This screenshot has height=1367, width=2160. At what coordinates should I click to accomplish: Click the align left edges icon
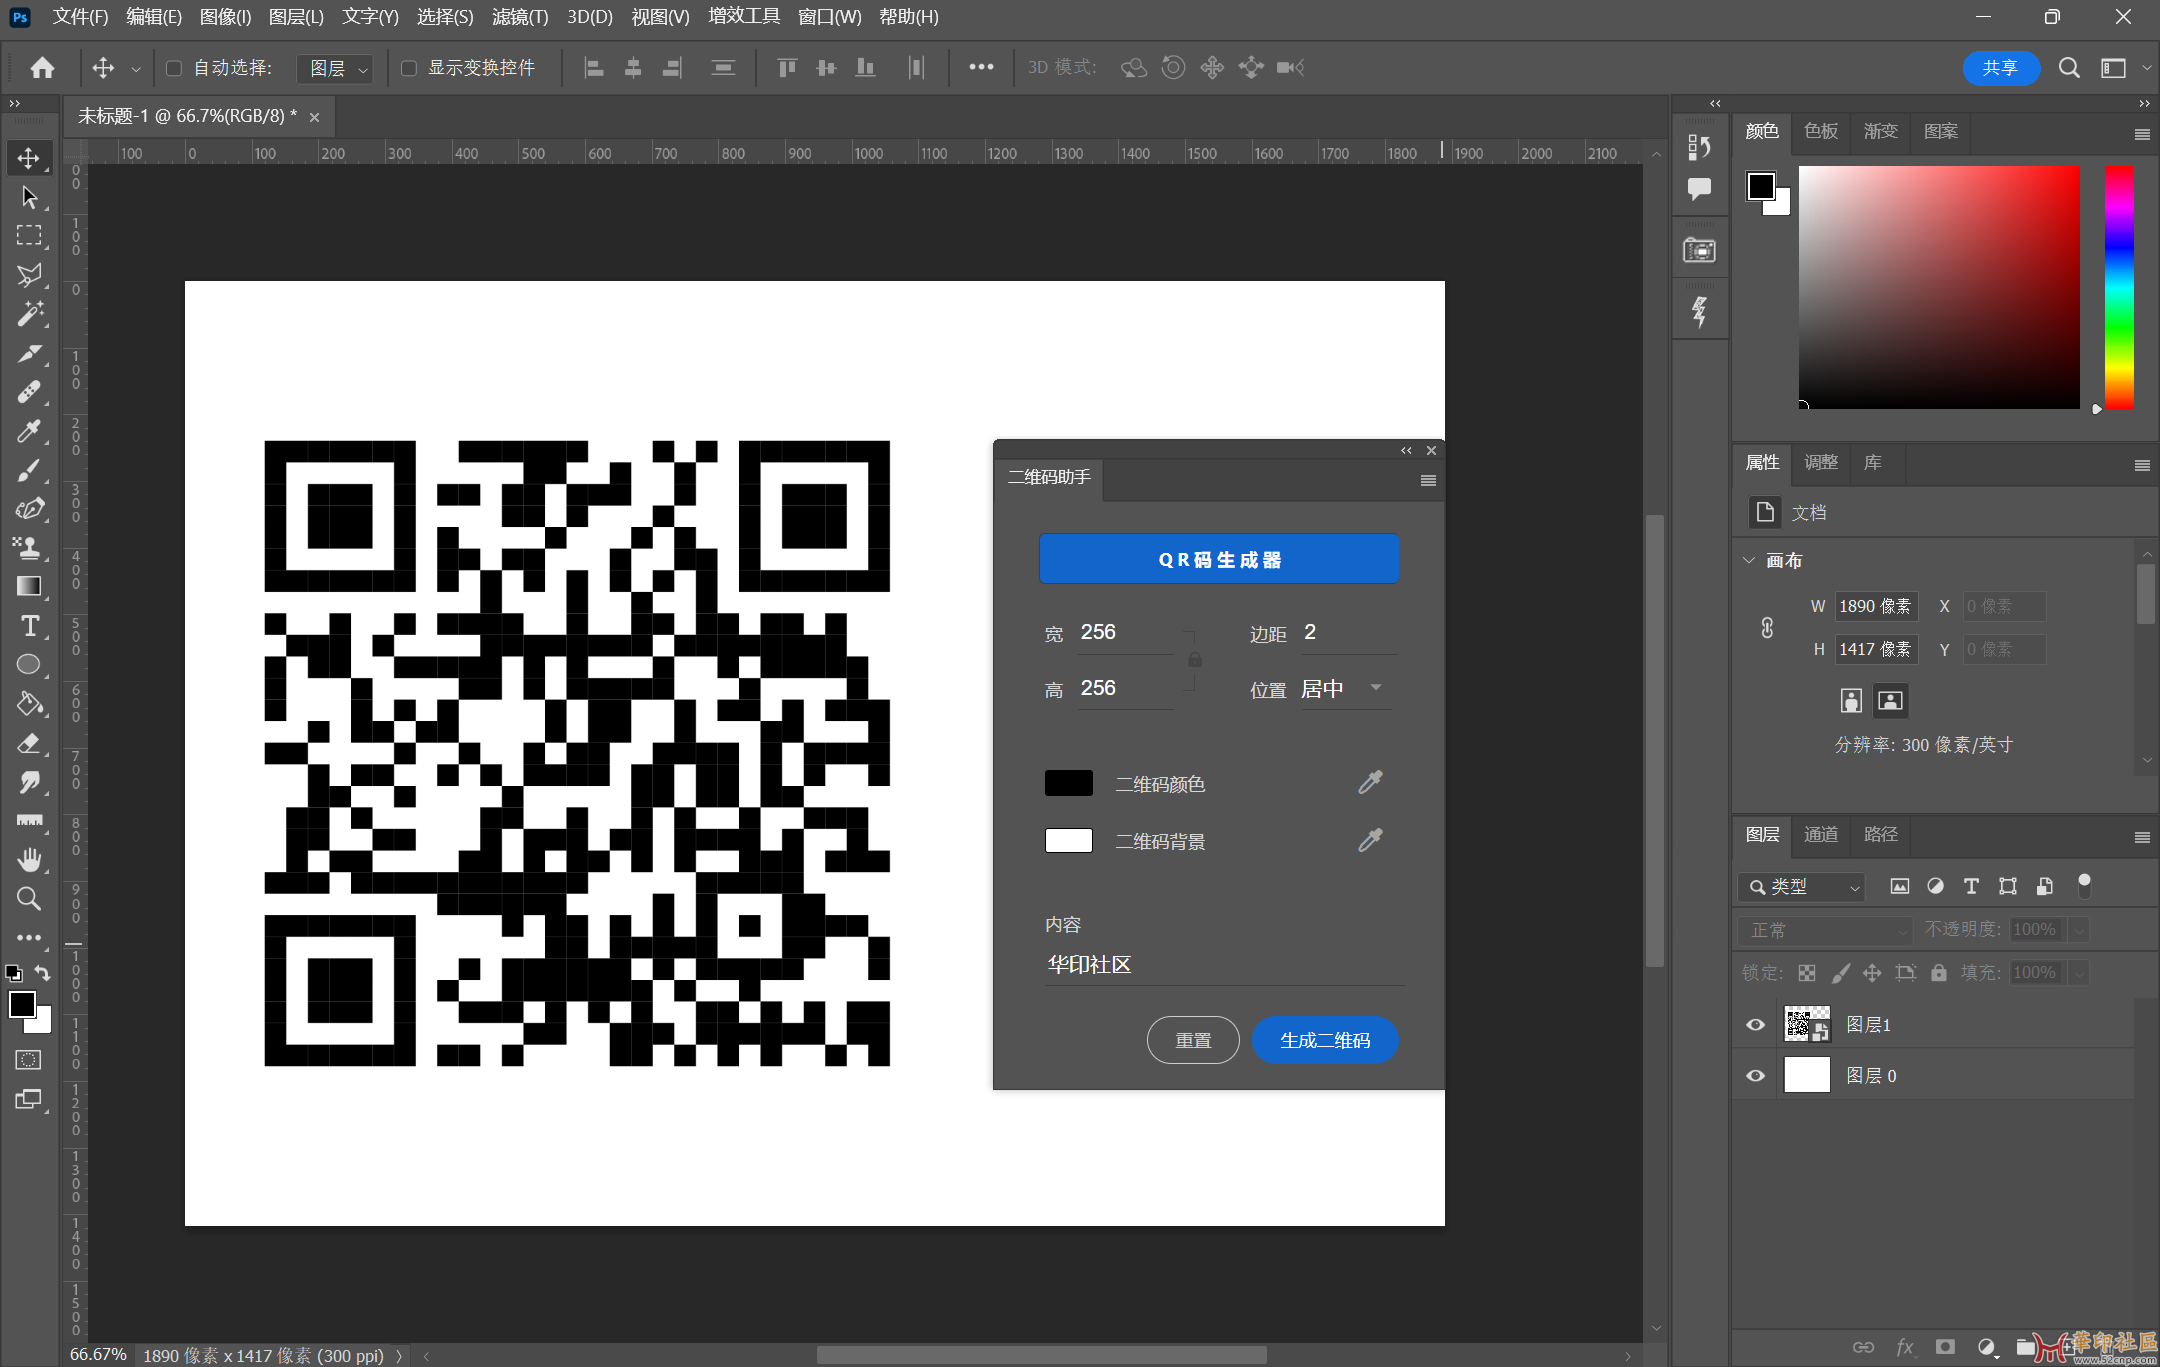[x=594, y=68]
